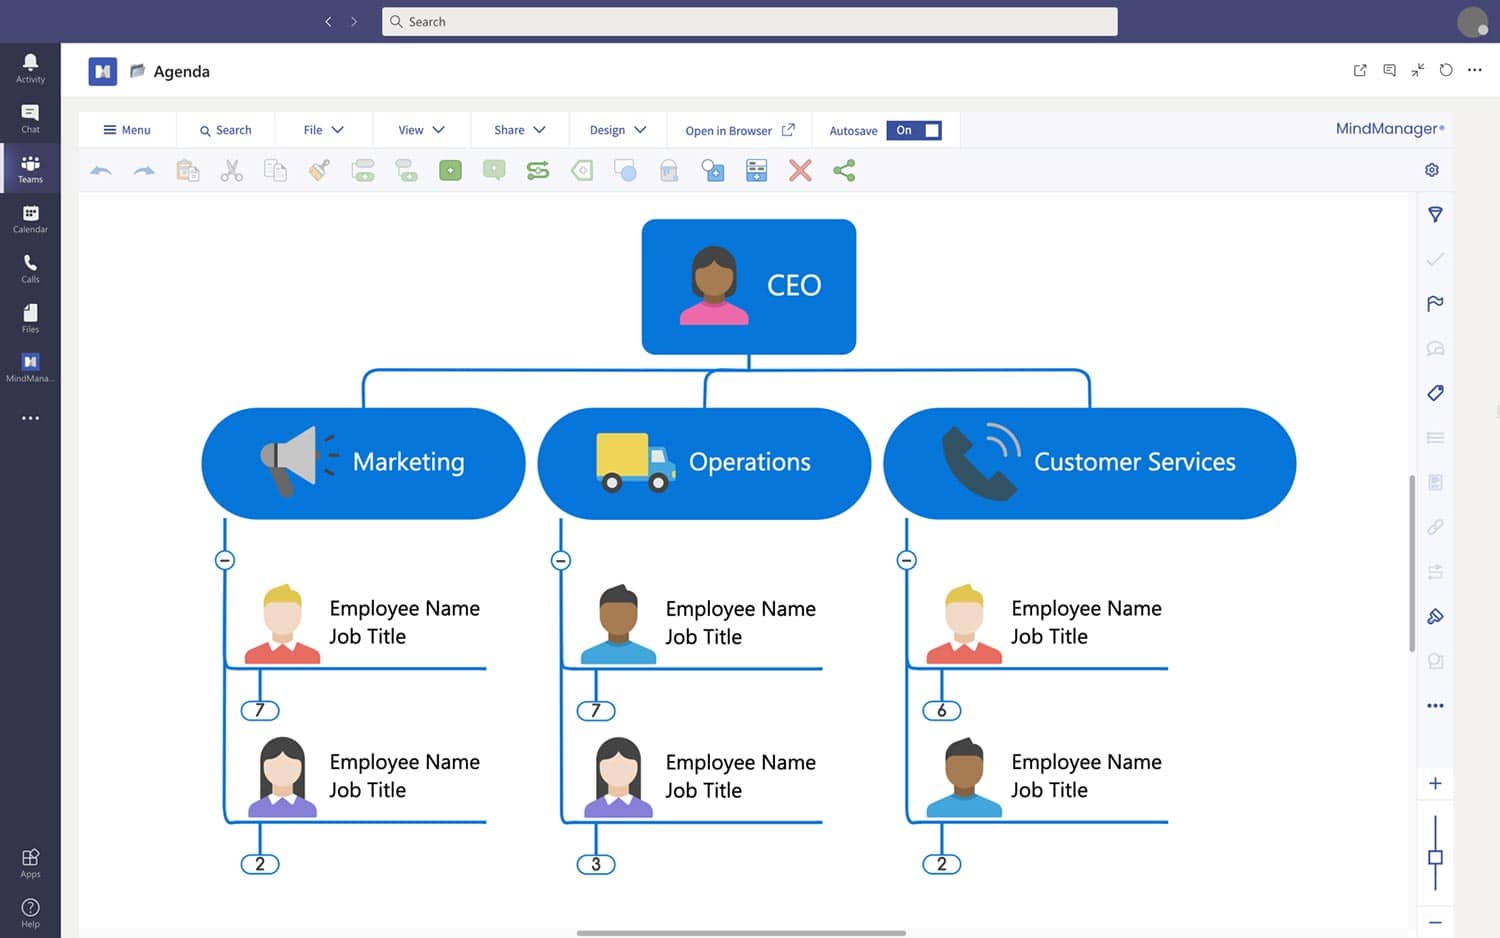Click the red delete X toolbar icon
1500x938 pixels.
[799, 171]
